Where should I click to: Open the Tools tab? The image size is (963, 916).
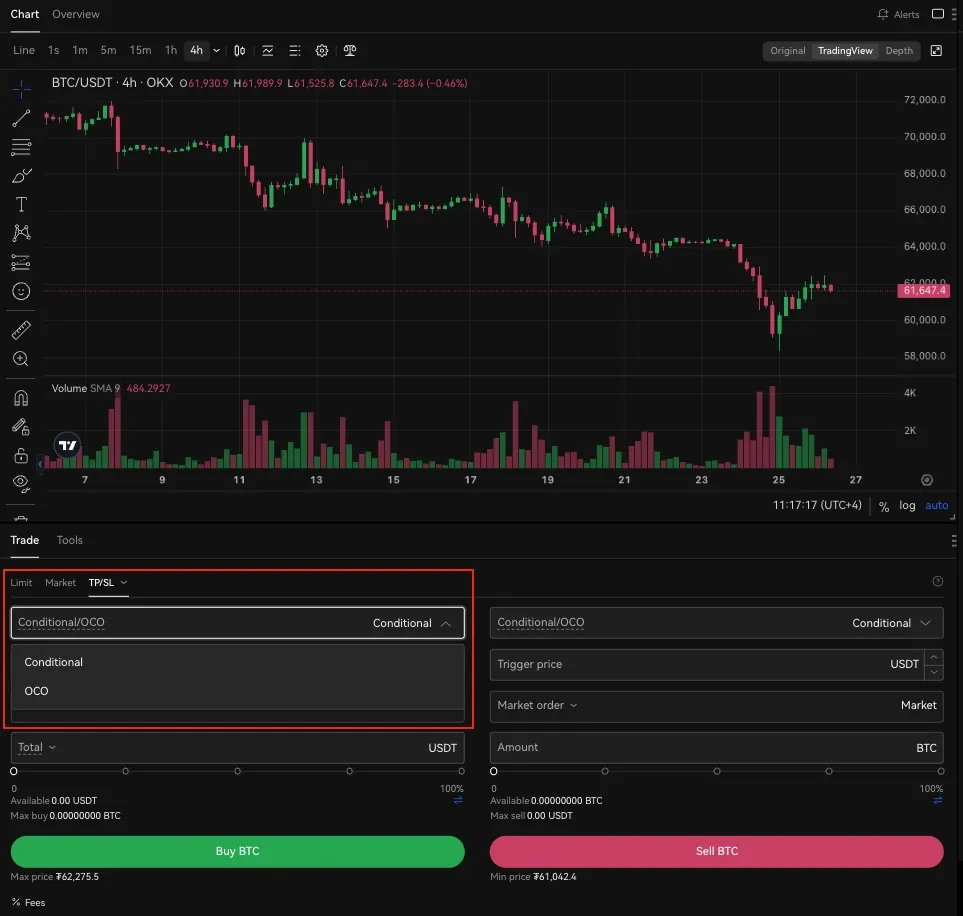point(69,540)
